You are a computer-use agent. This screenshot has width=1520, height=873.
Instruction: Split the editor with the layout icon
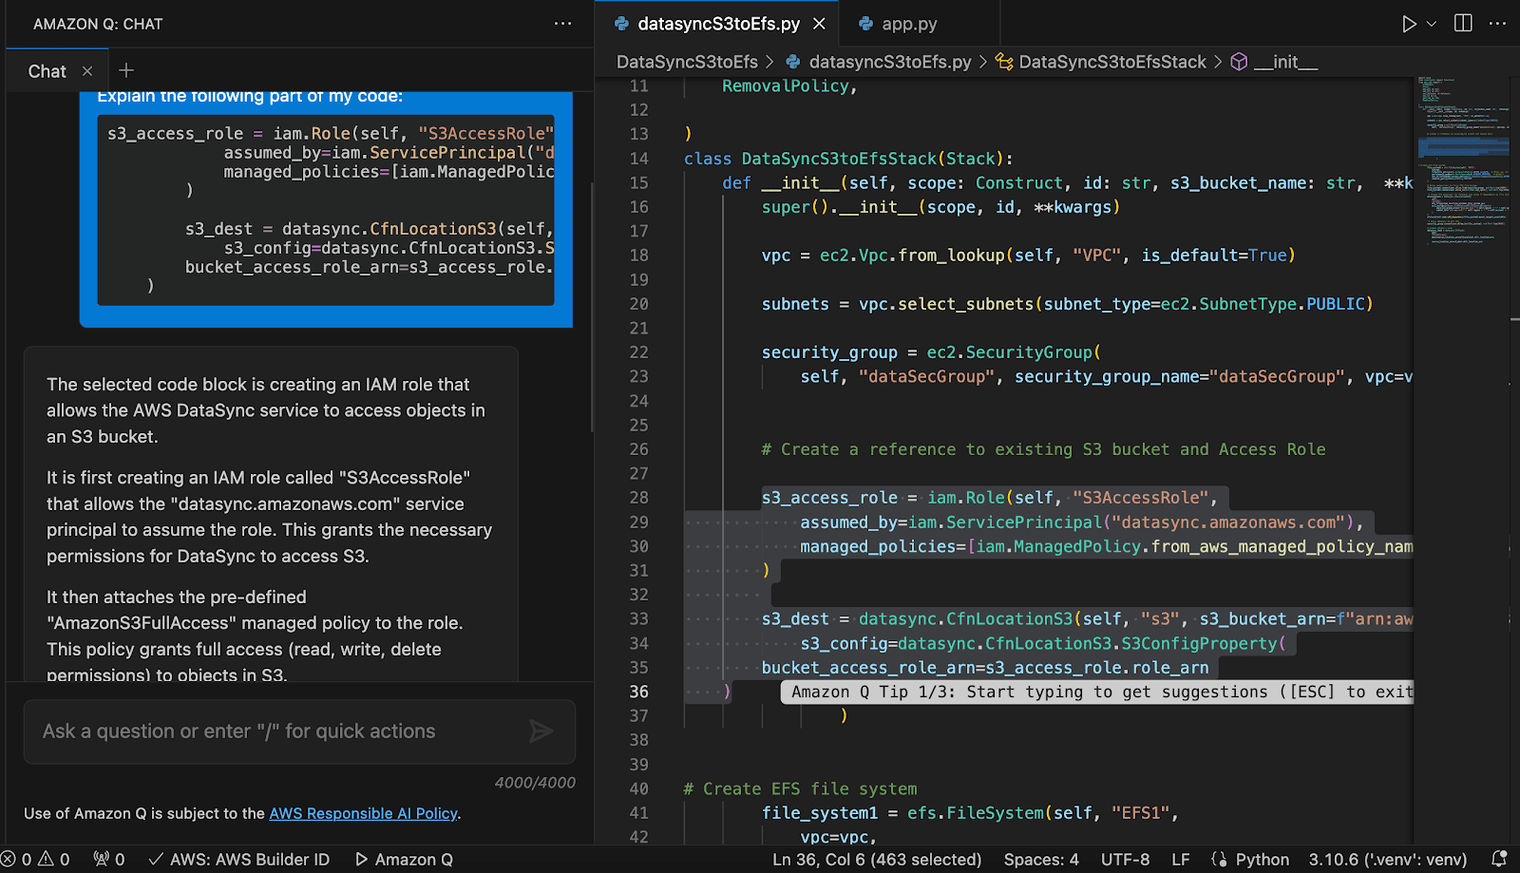click(x=1463, y=24)
